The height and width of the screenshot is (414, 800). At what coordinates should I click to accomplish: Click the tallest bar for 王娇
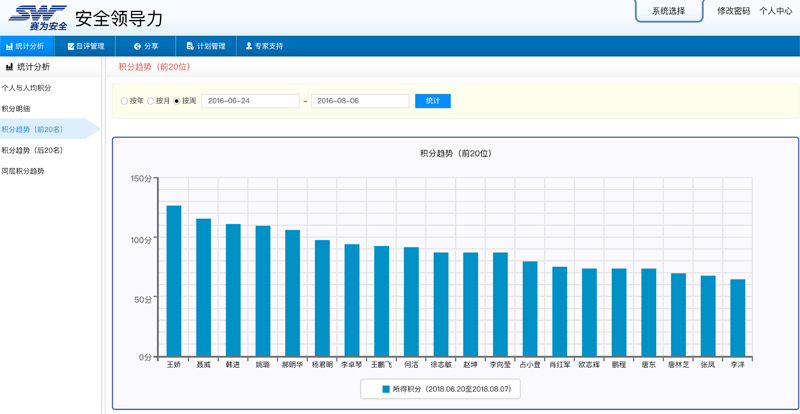click(x=174, y=280)
